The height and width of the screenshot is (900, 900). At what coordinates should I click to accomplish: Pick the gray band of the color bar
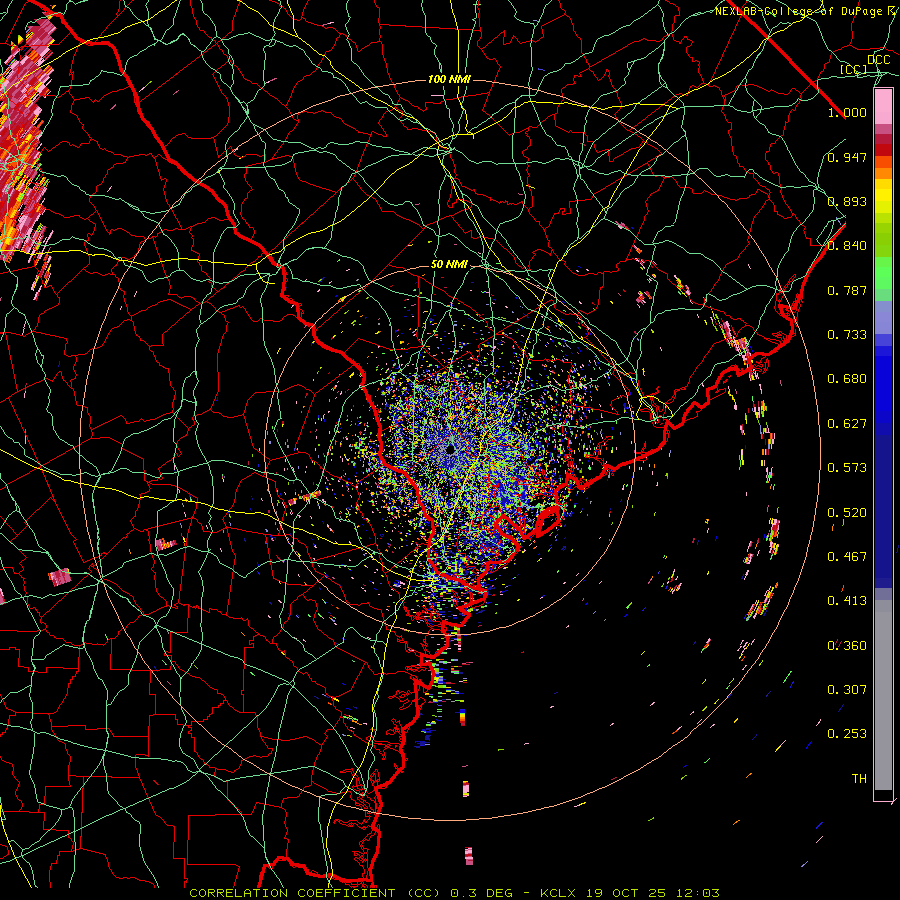(883, 695)
